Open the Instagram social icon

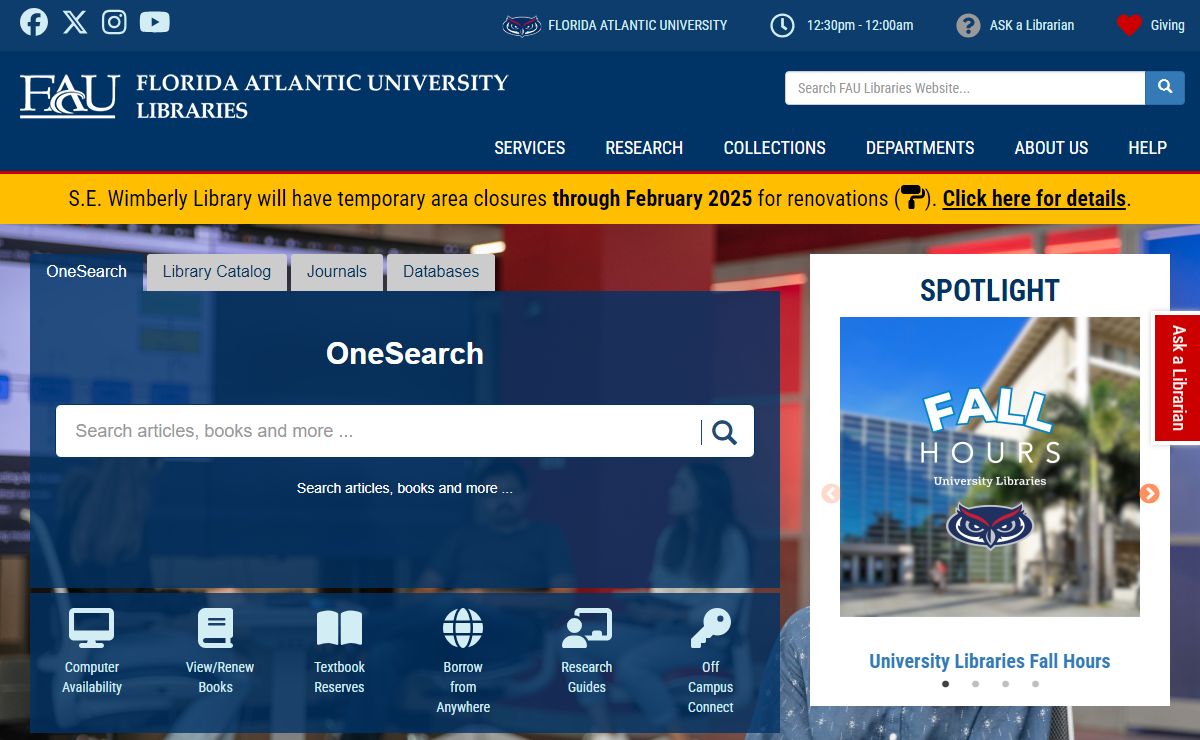pos(115,22)
